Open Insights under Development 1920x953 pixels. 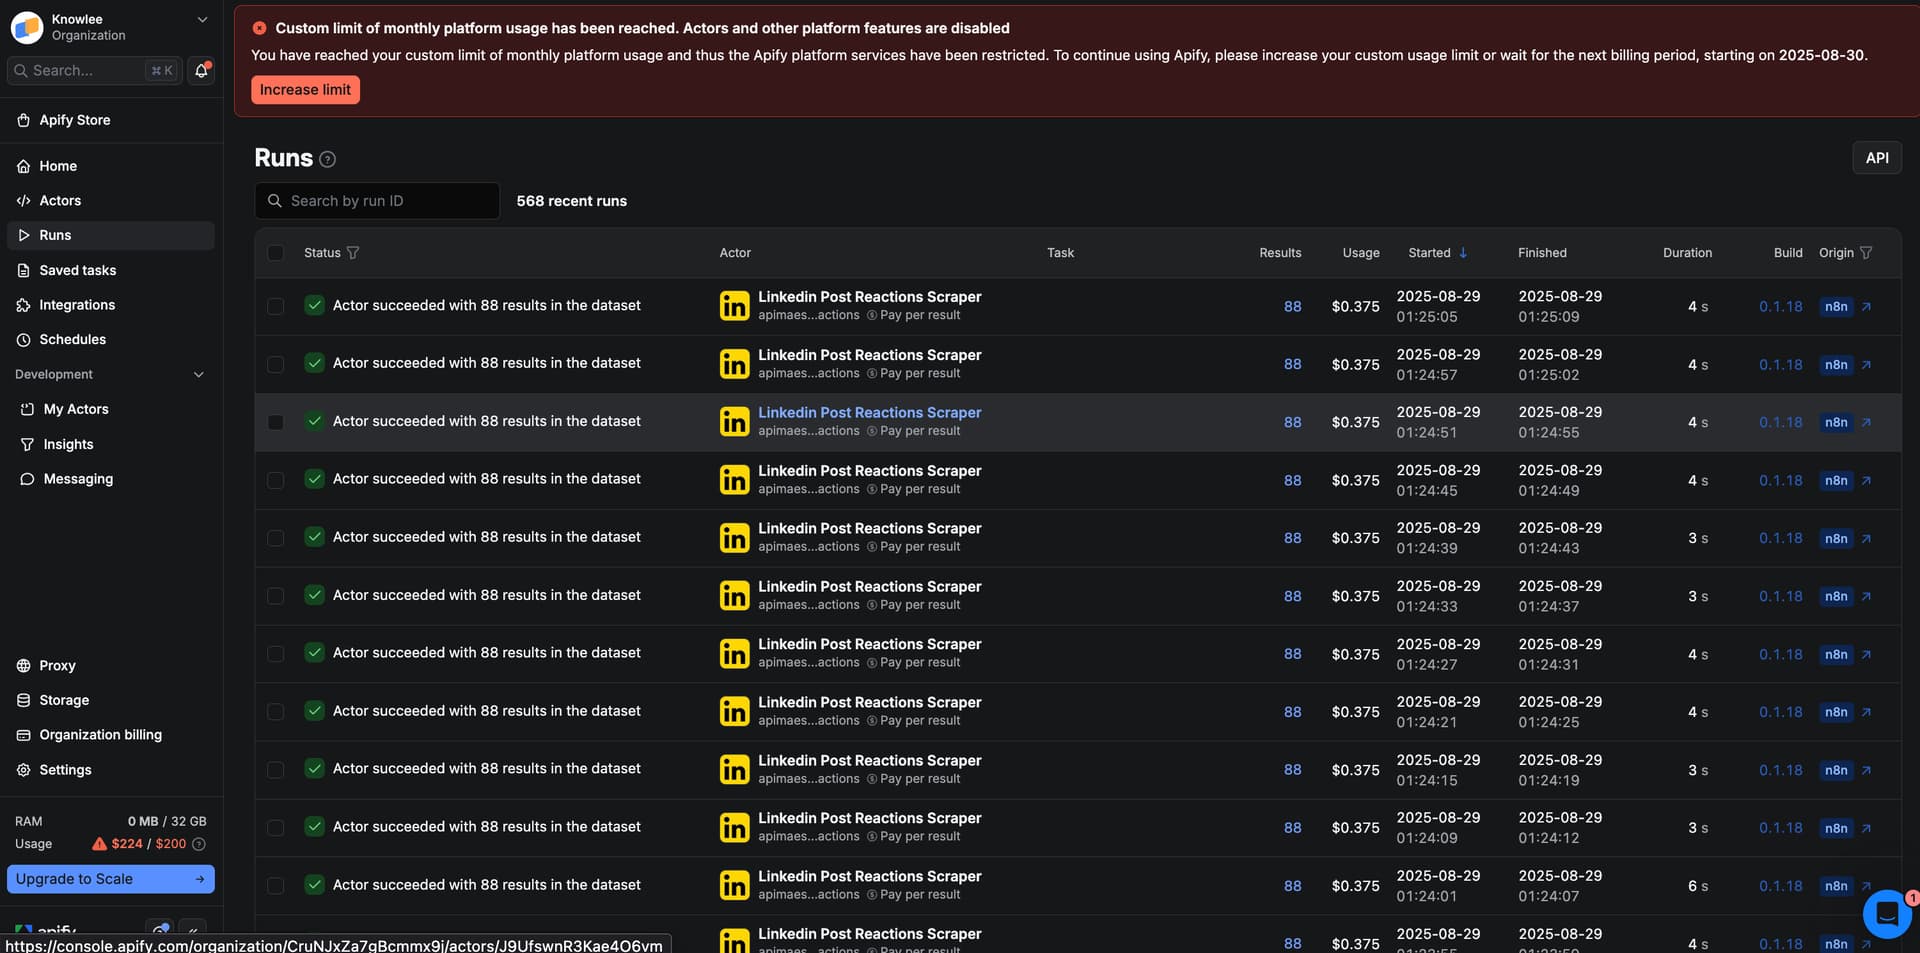click(x=111, y=444)
